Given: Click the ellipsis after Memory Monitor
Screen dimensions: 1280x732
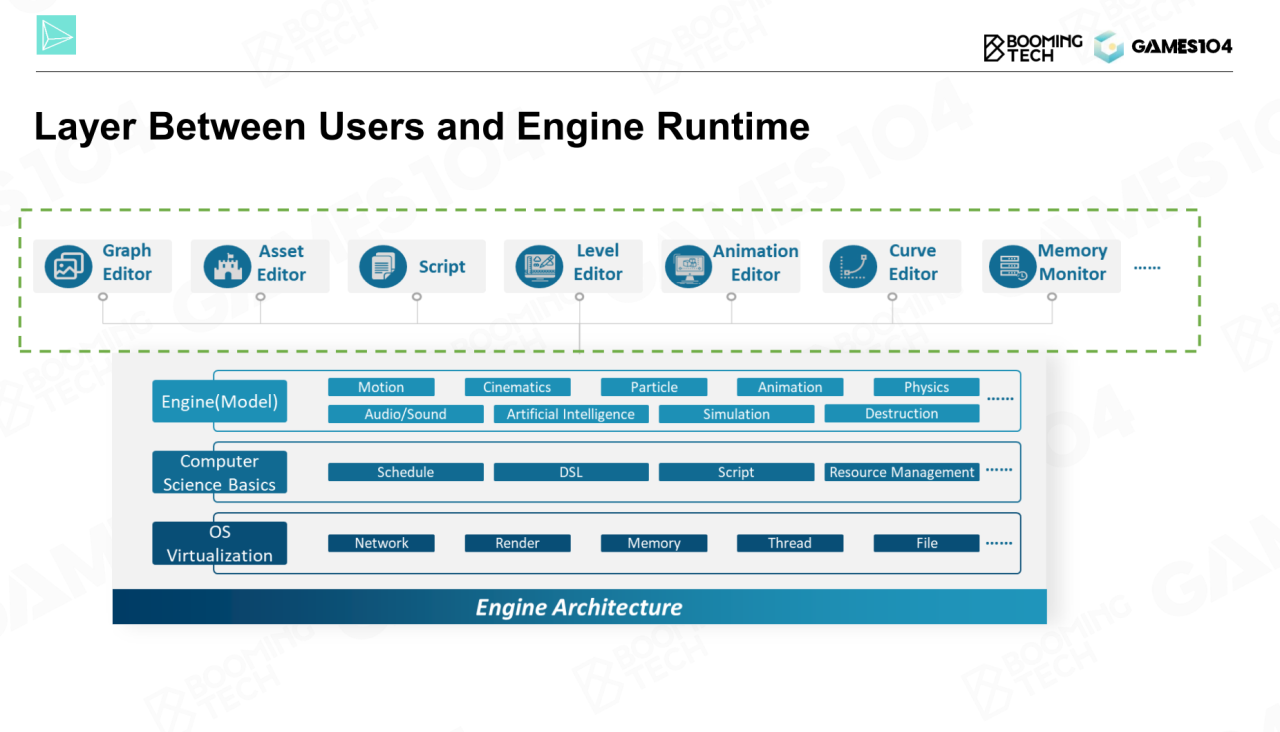Looking at the screenshot, I should (x=1146, y=268).
